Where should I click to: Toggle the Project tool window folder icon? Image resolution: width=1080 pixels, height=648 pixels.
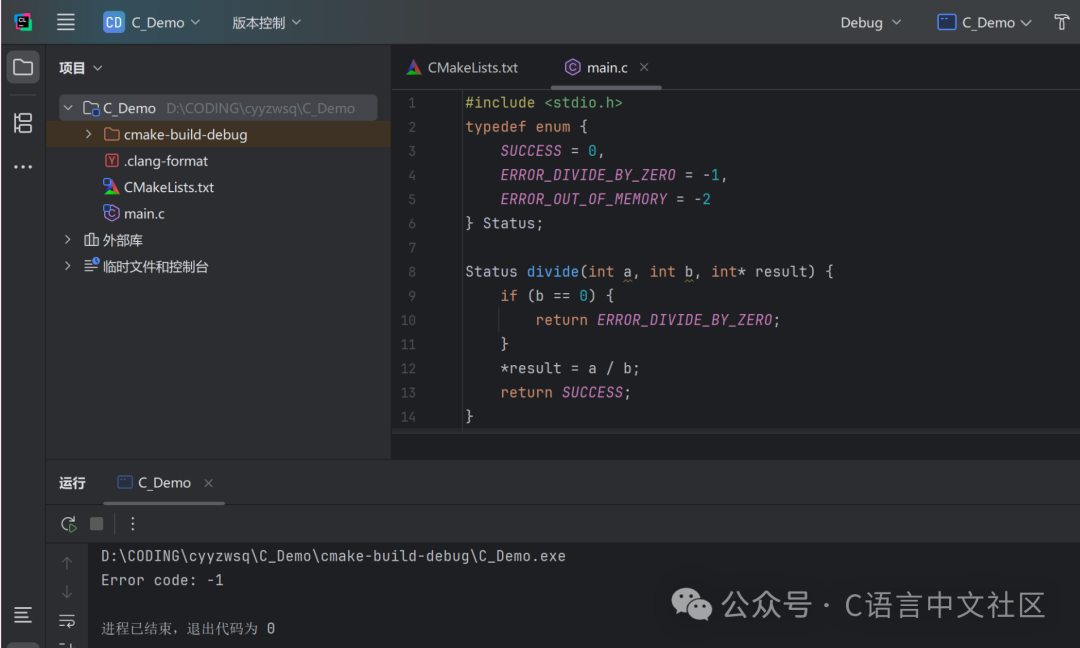click(x=23, y=67)
